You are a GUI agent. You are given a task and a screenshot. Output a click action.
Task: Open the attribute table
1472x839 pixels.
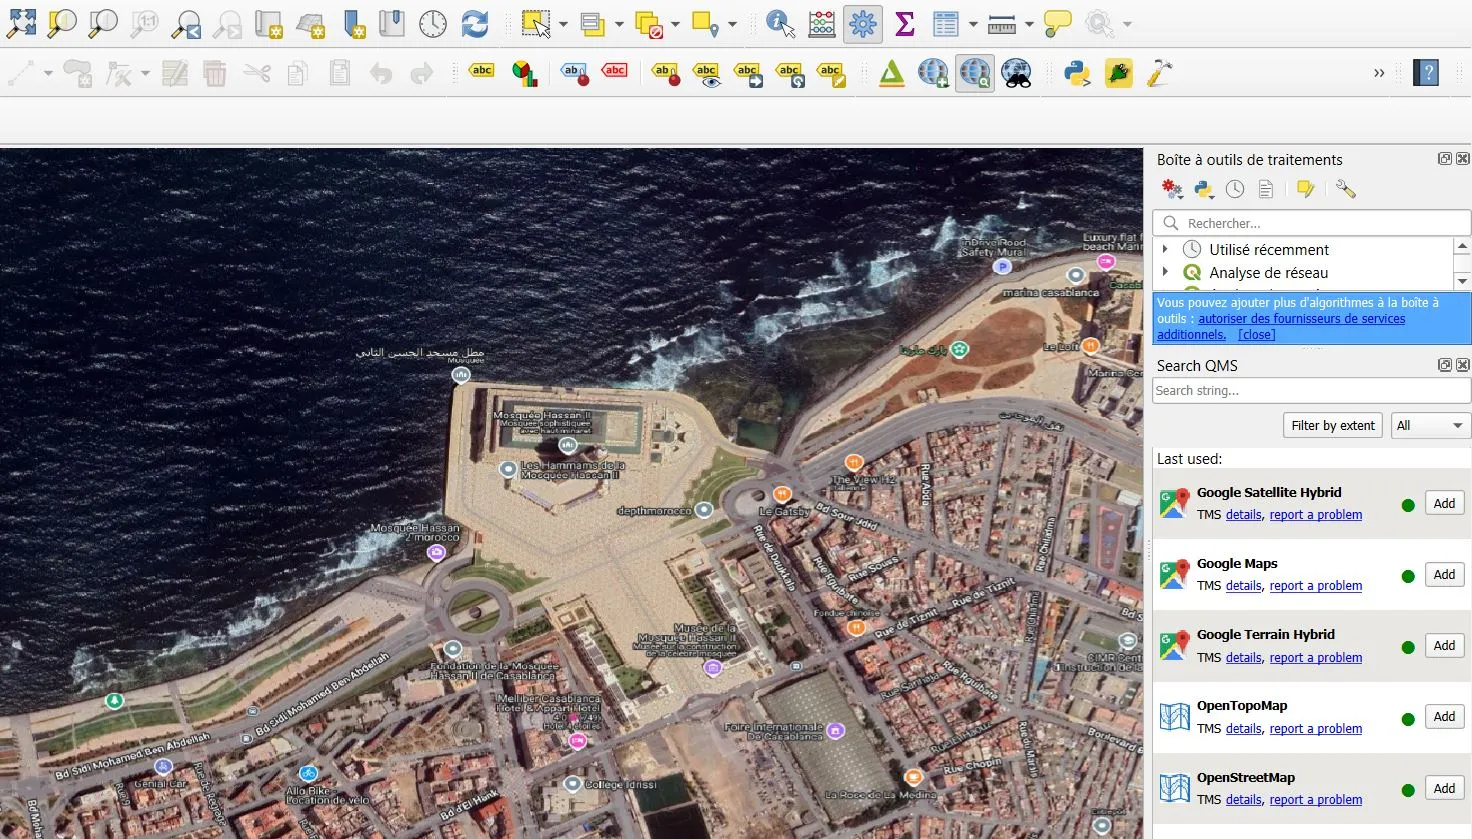coord(946,24)
